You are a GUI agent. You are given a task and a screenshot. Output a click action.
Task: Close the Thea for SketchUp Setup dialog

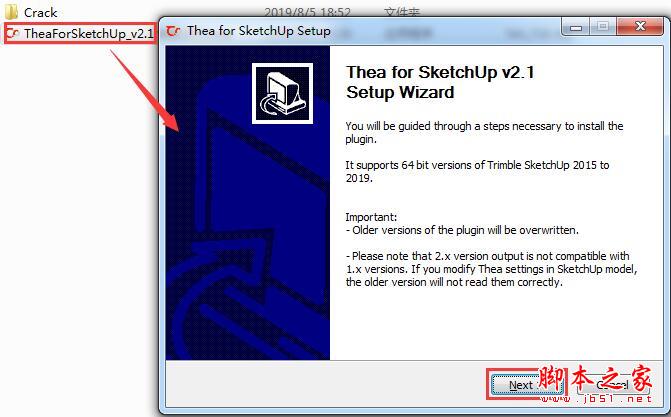641,27
